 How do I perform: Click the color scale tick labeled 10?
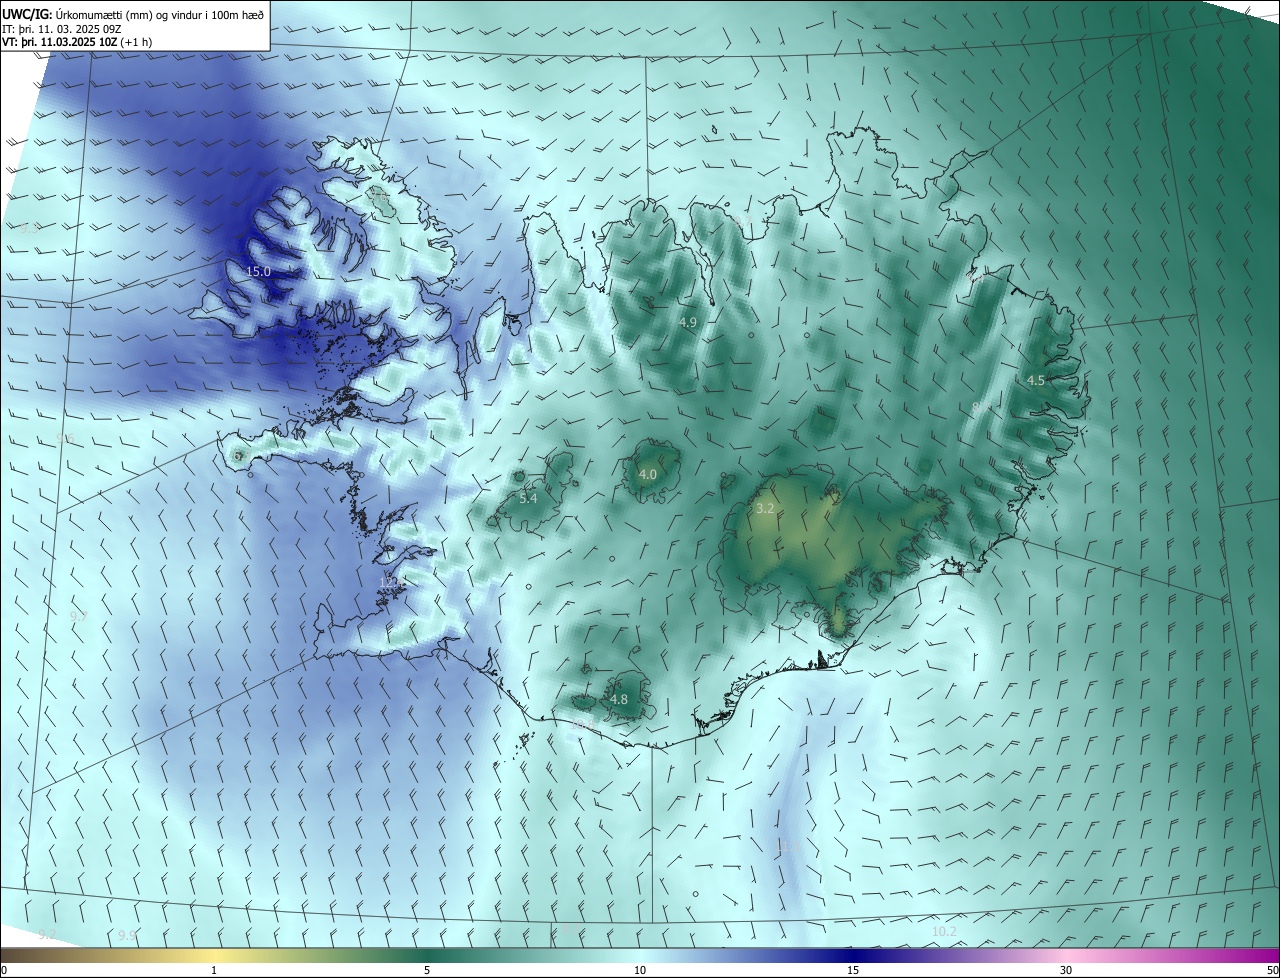pyautogui.click(x=640, y=970)
